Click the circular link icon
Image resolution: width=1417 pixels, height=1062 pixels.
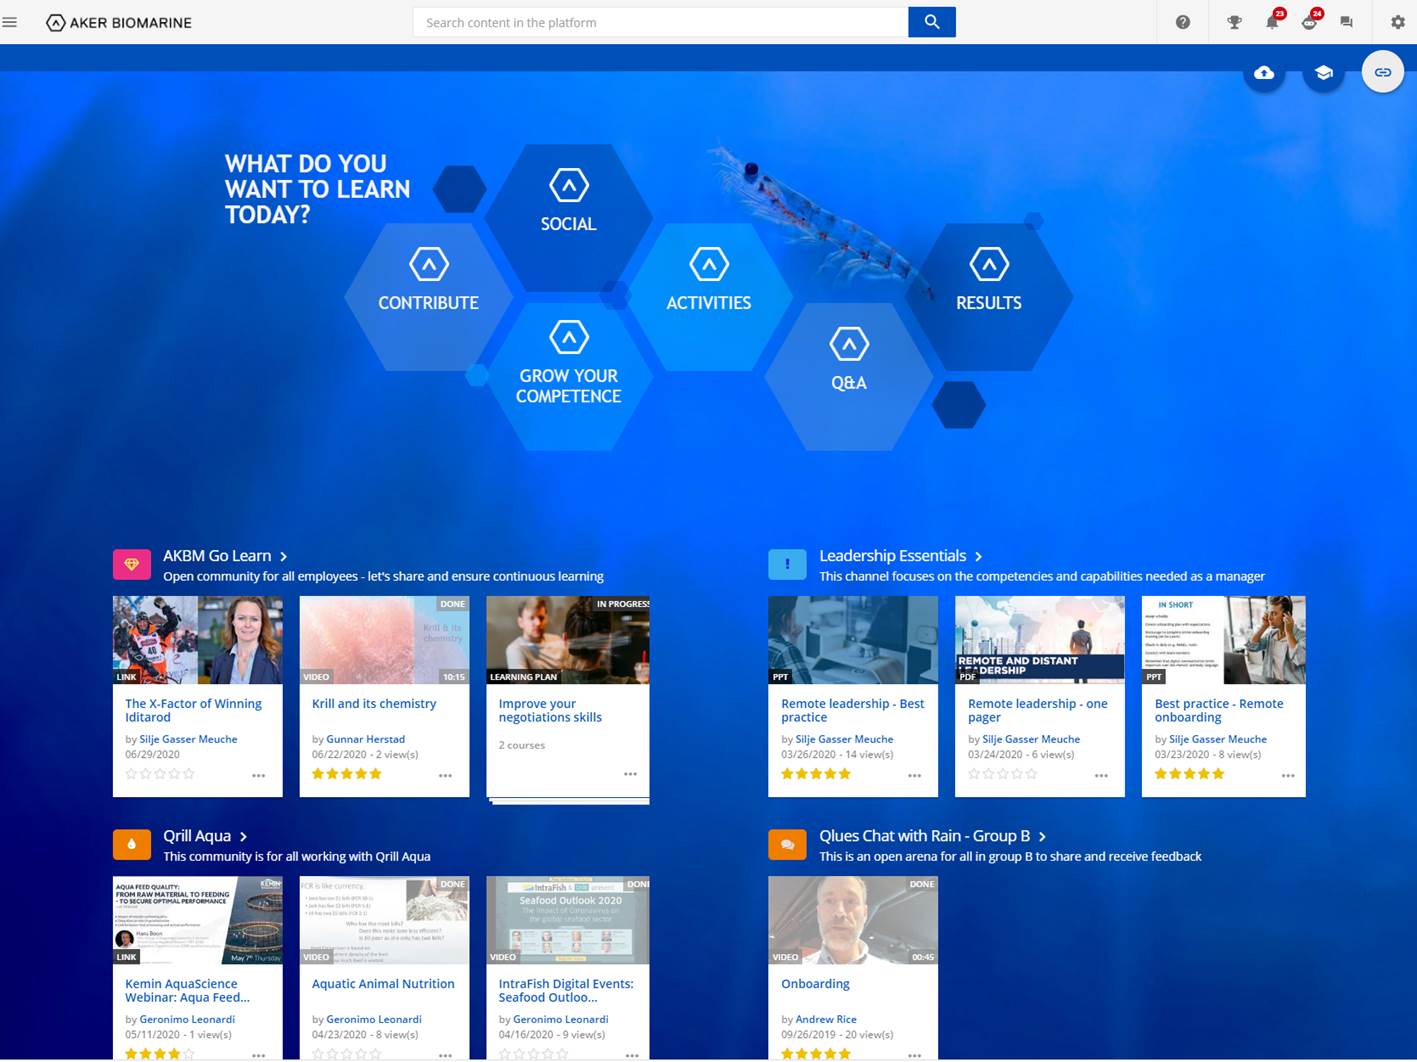tap(1383, 71)
